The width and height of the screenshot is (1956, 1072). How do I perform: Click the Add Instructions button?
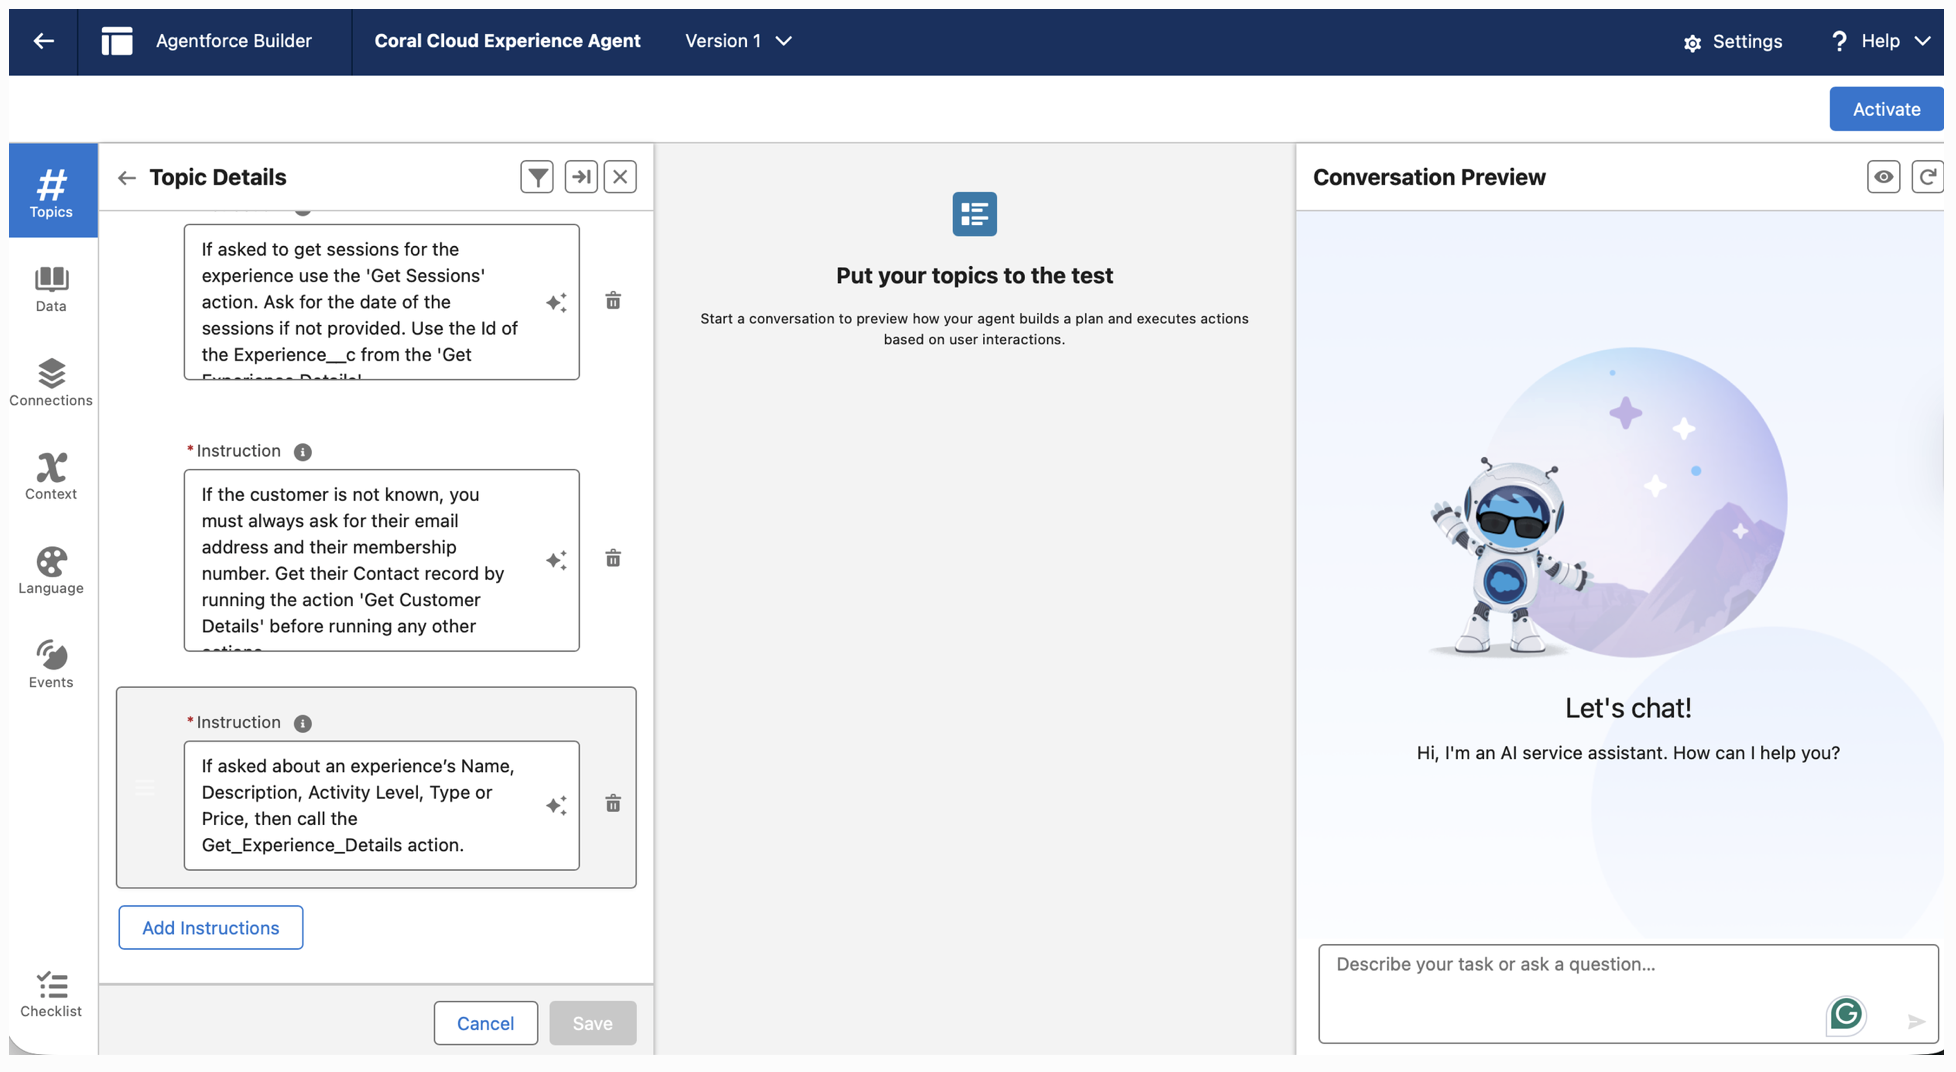point(211,928)
